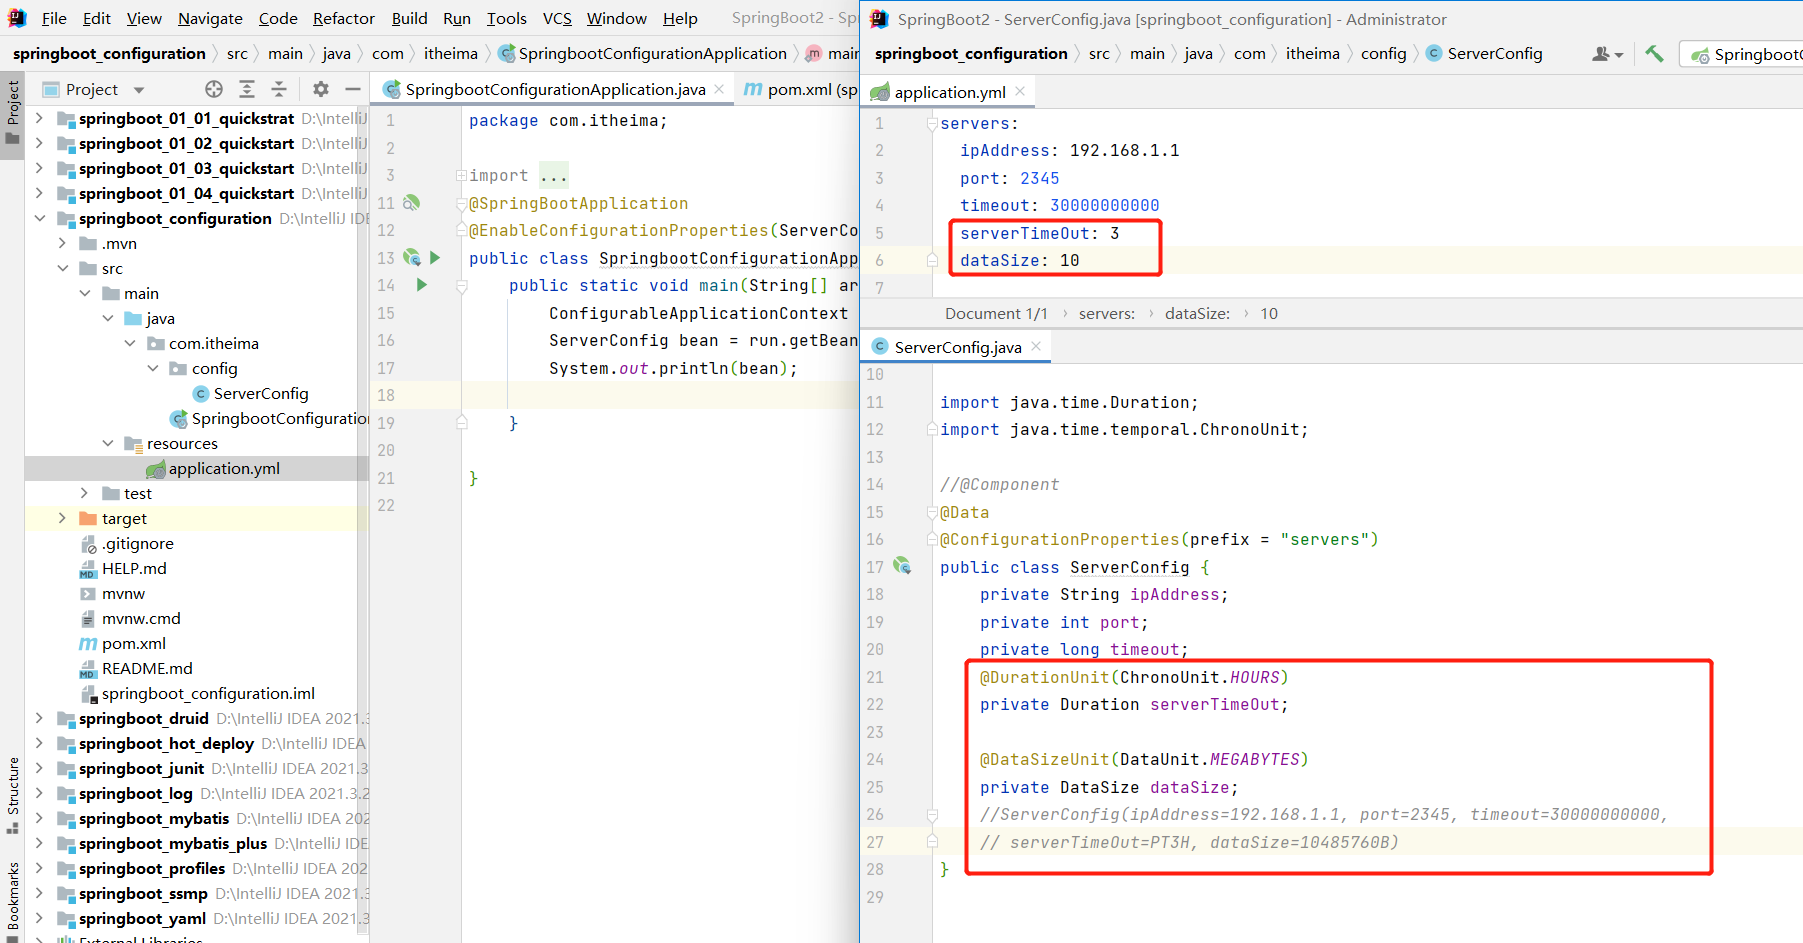1803x943 pixels.
Task: Select HELP.md in project tree
Action: (x=134, y=568)
